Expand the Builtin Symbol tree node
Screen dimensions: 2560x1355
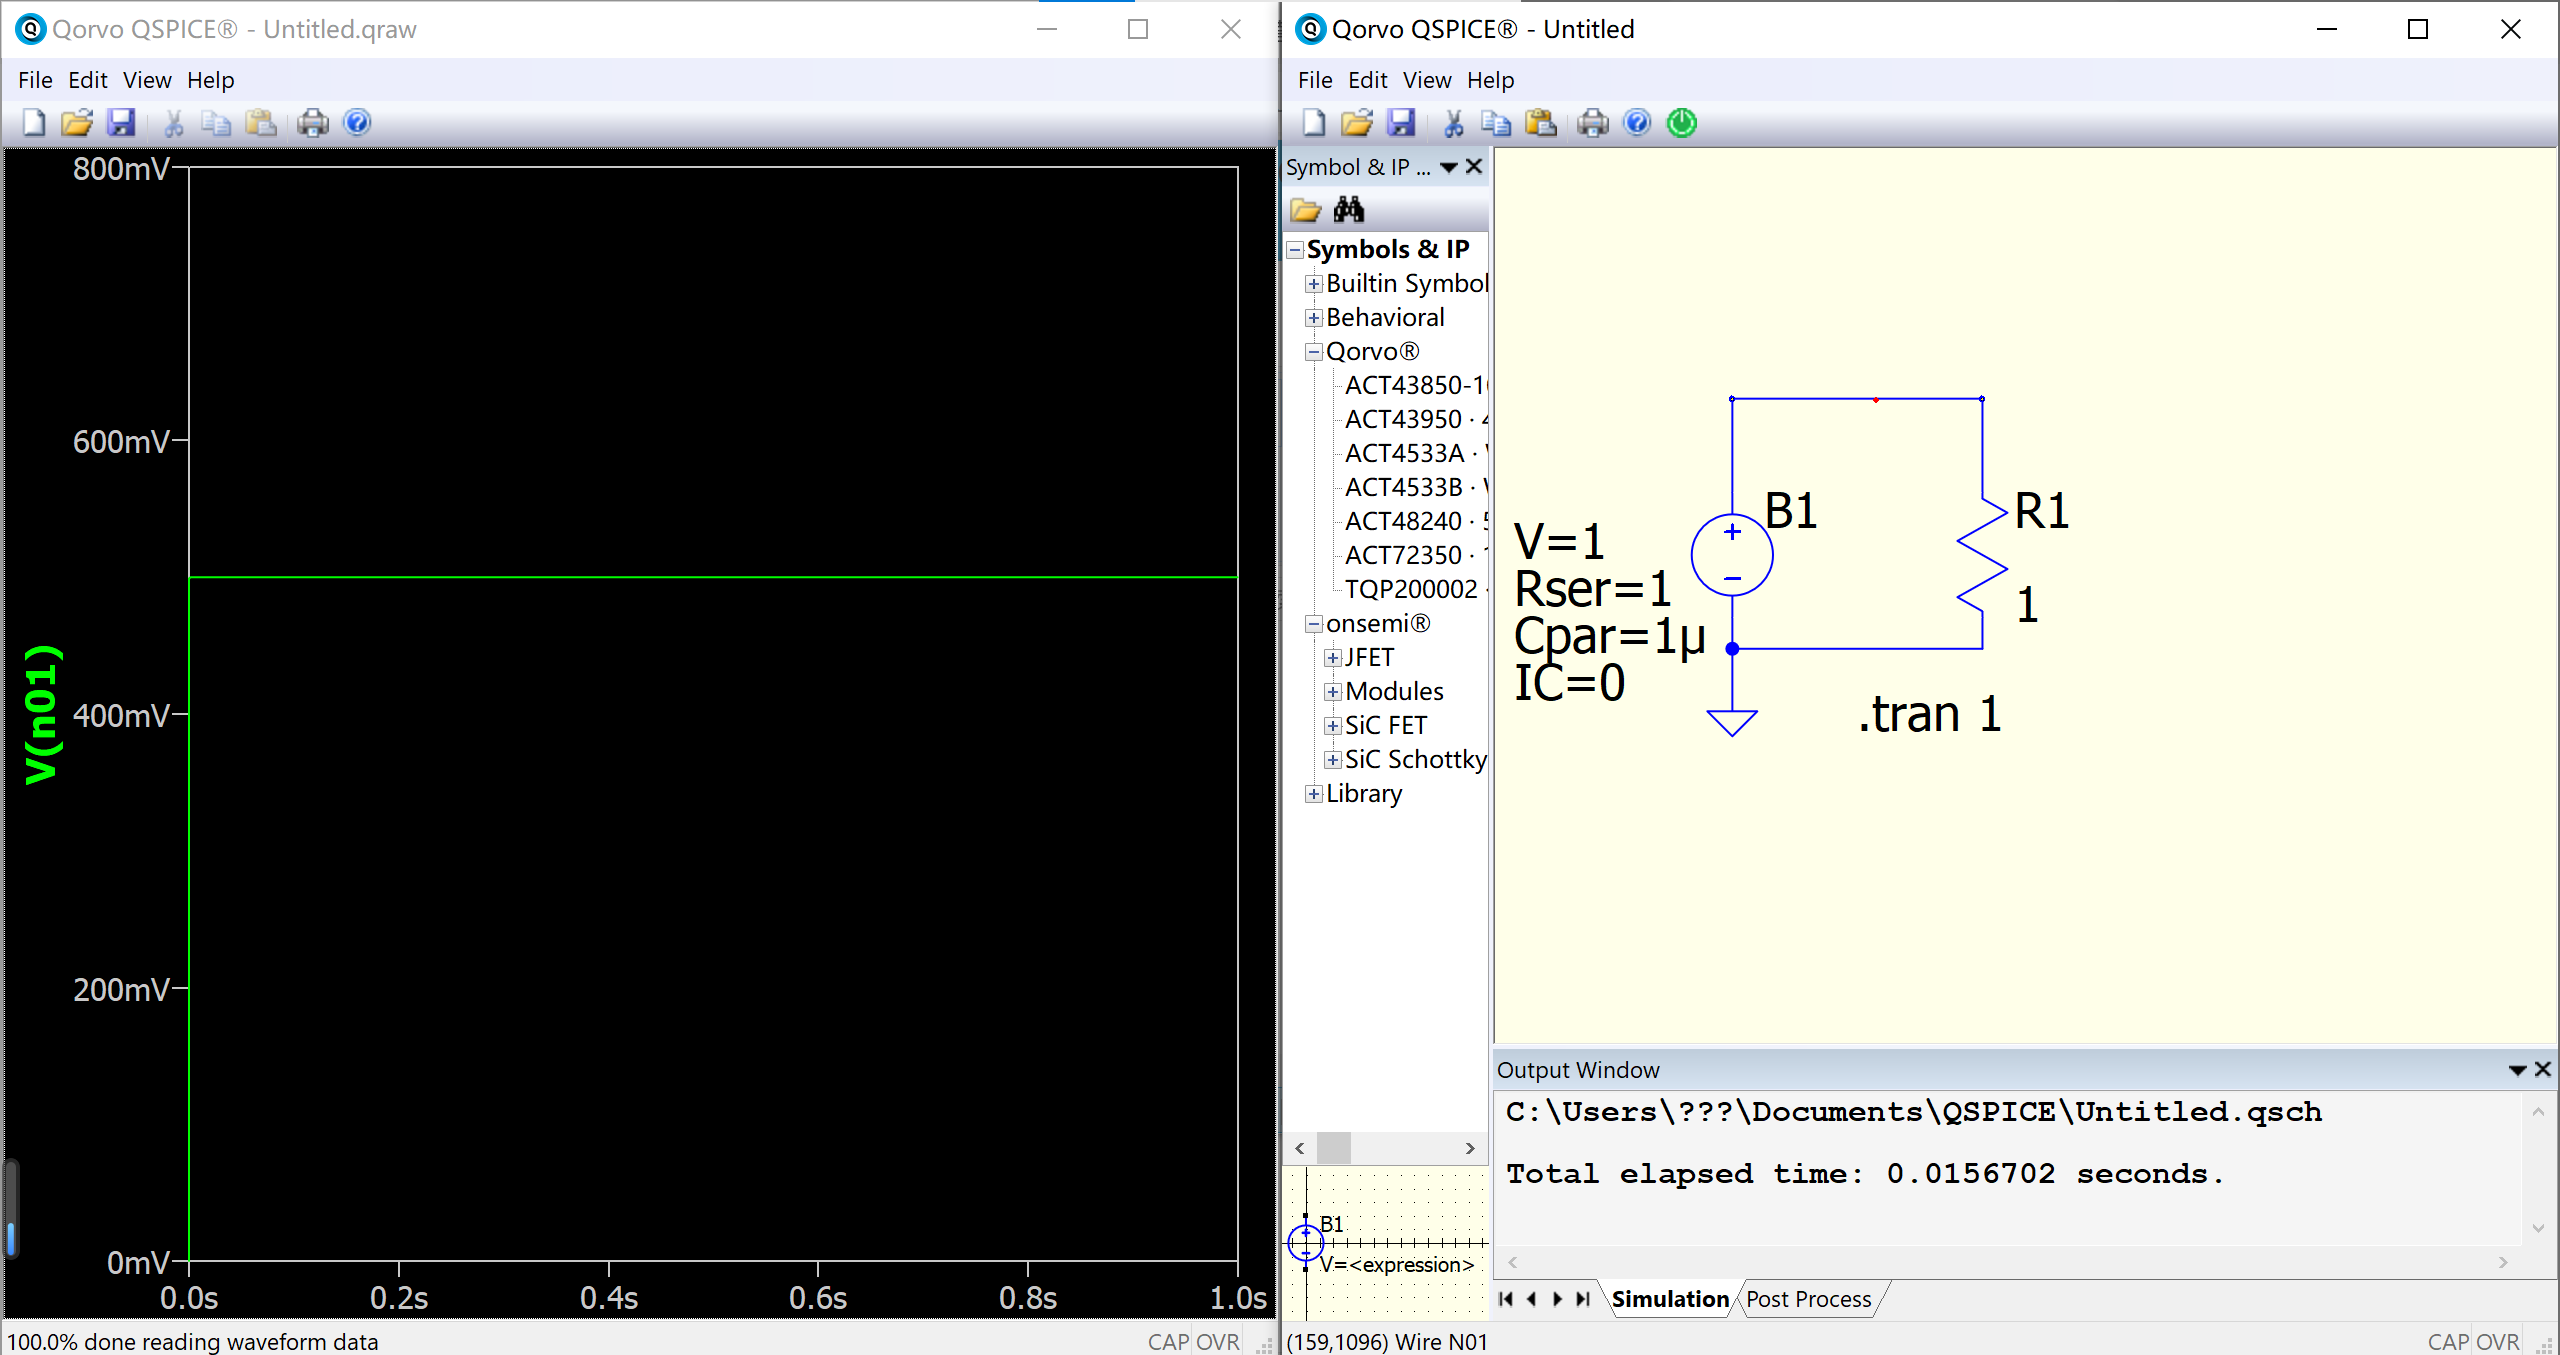tap(1314, 284)
